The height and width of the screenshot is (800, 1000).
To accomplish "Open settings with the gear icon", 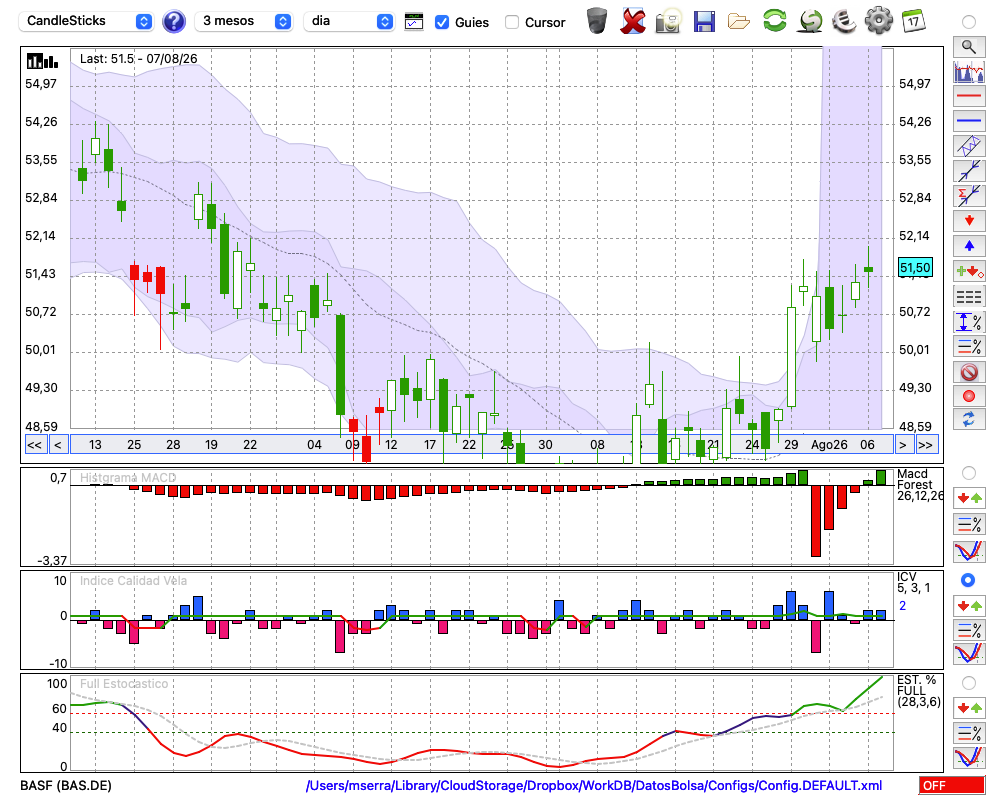I will [879, 21].
